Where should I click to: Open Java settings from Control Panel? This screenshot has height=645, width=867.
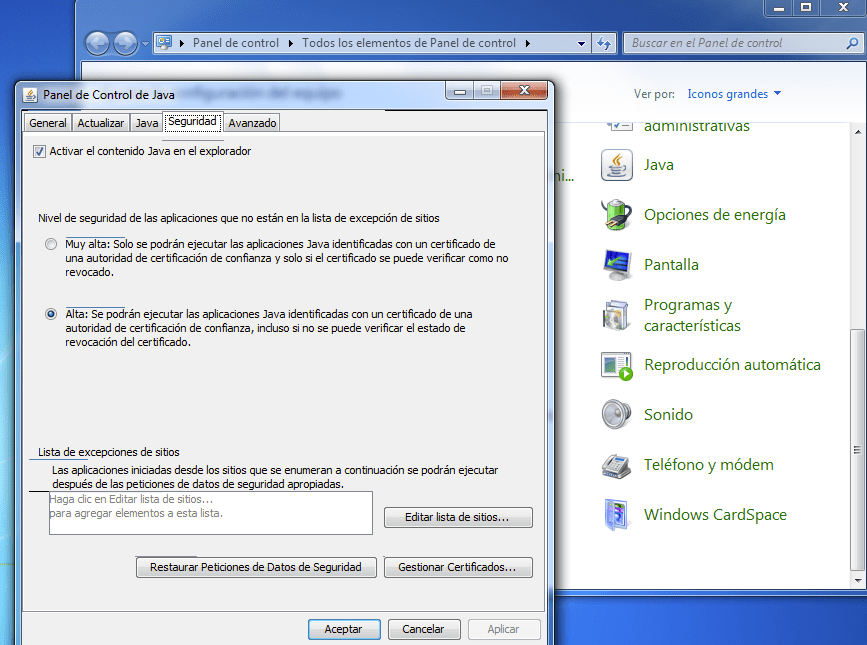(659, 165)
